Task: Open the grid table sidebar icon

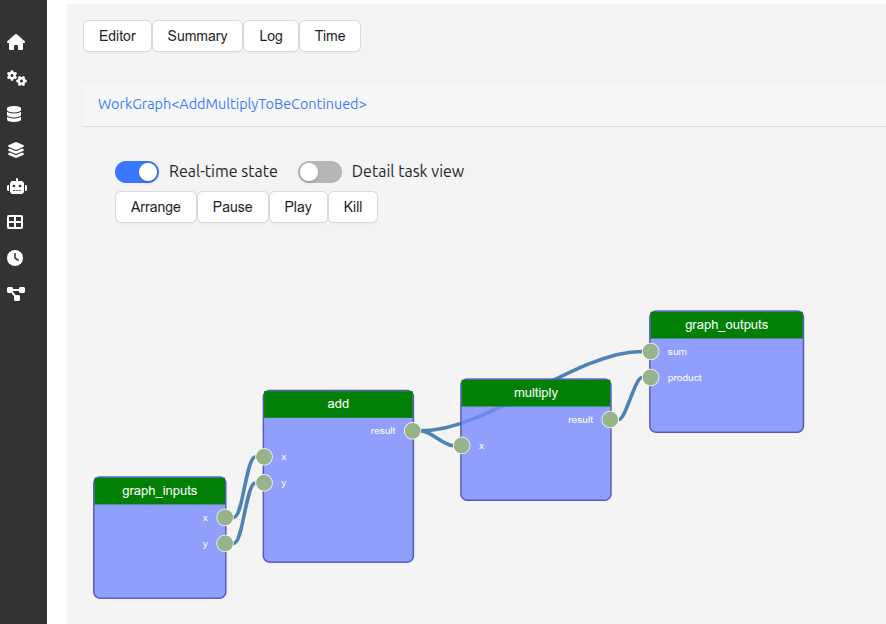Action: tap(15, 222)
